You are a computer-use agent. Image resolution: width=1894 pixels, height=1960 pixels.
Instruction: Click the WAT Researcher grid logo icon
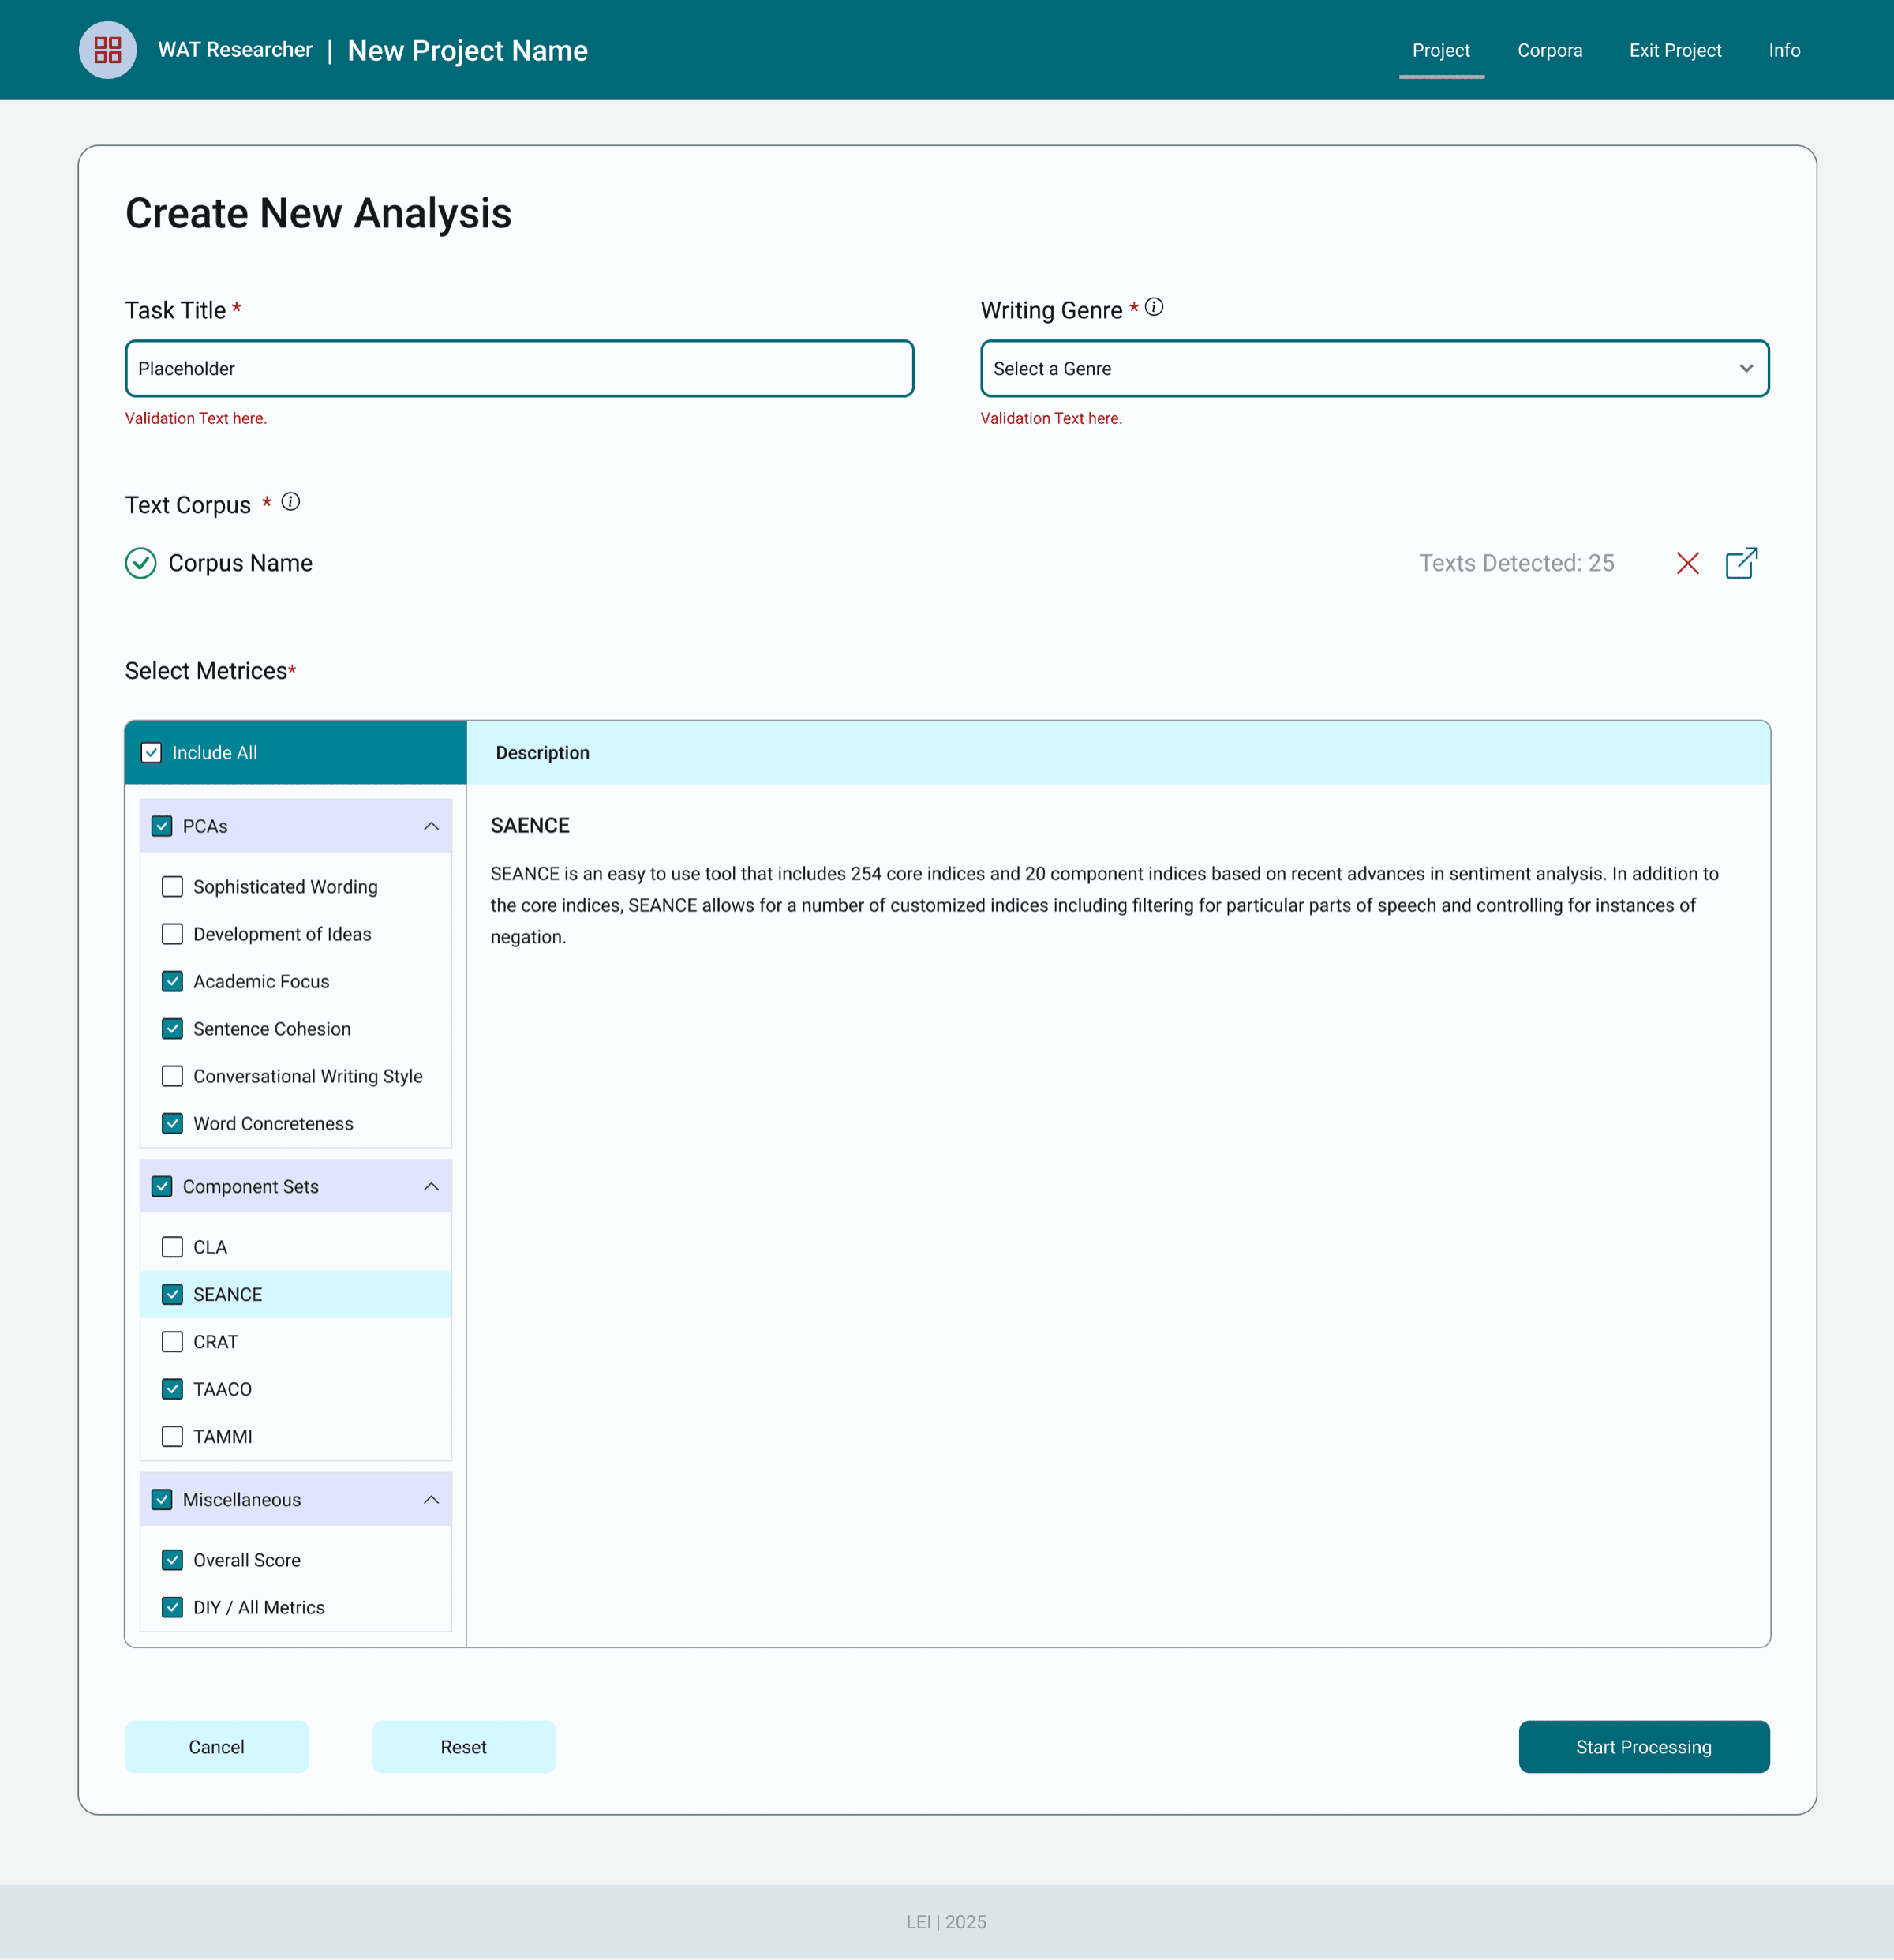(108, 50)
